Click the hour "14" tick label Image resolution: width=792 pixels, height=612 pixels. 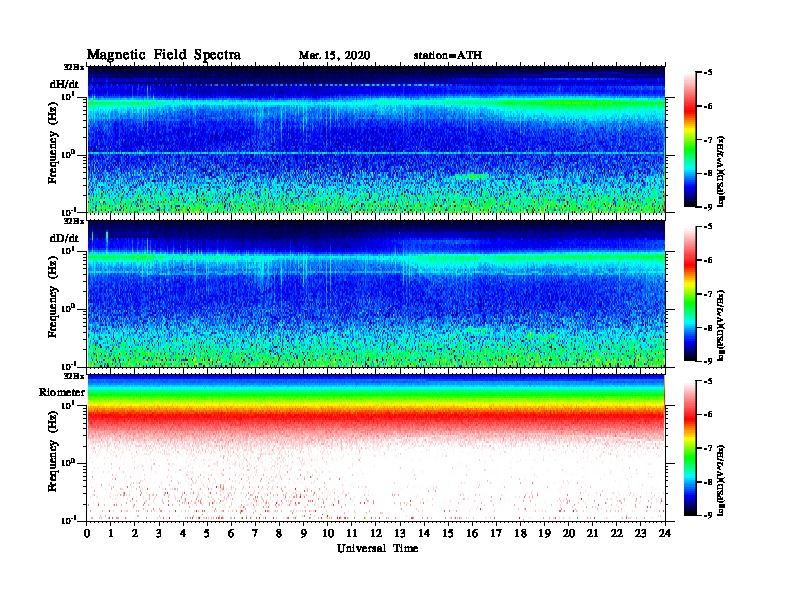click(x=424, y=533)
